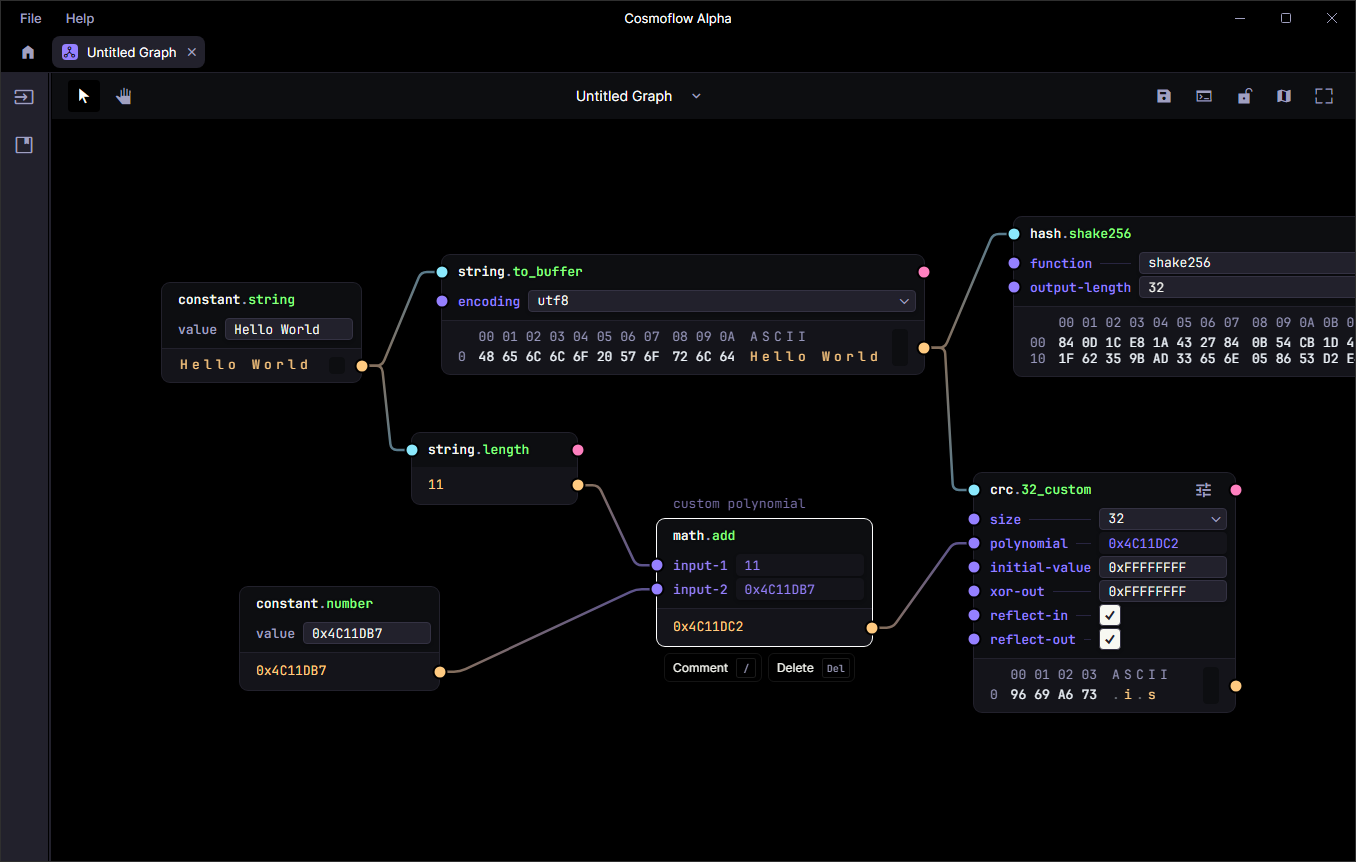Open the terminal console icon
The image size is (1356, 862).
pyautogui.click(x=1204, y=96)
